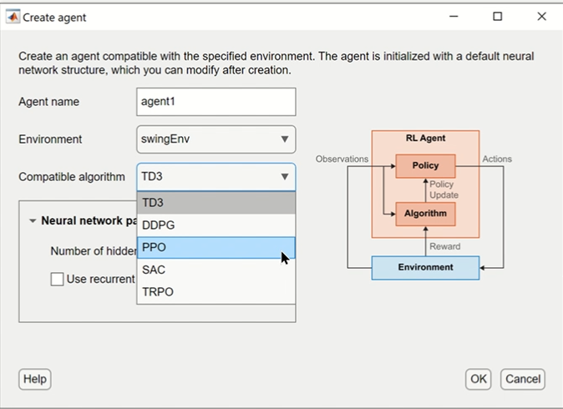The height and width of the screenshot is (409, 563).
Task: Pick SAC from the algorithm list
Action: (216, 270)
